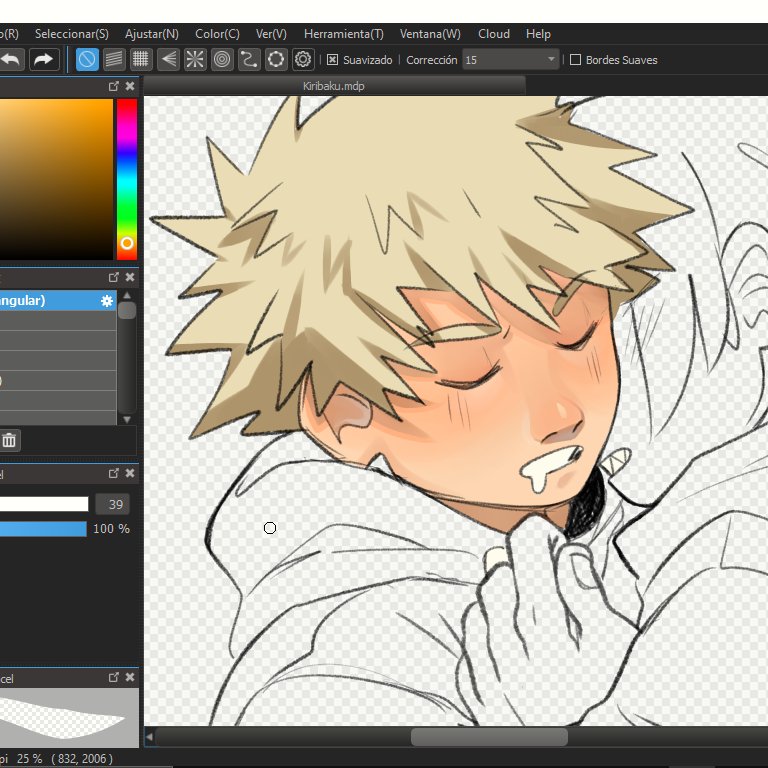The height and width of the screenshot is (768, 768).
Task: Click the 25 % zoom status text
Action: pyautogui.click(x=29, y=759)
